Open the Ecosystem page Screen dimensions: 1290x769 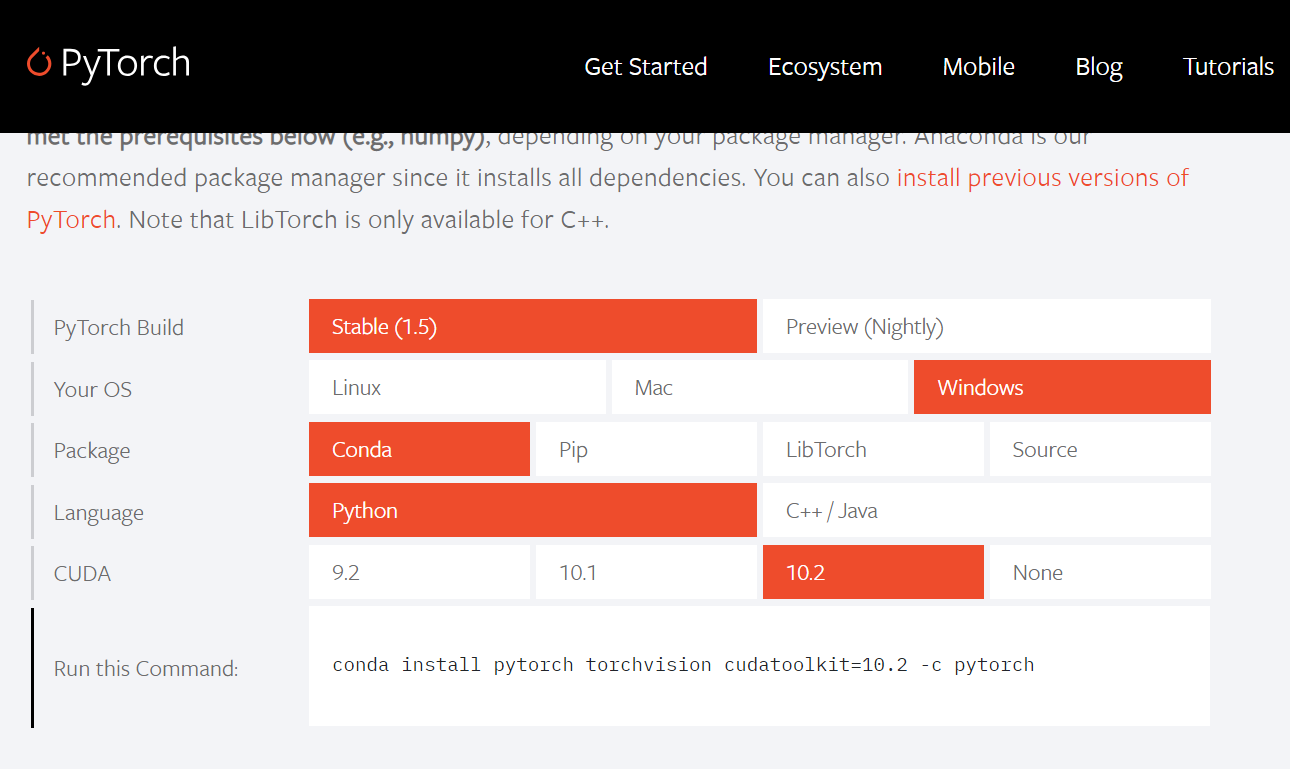(824, 66)
